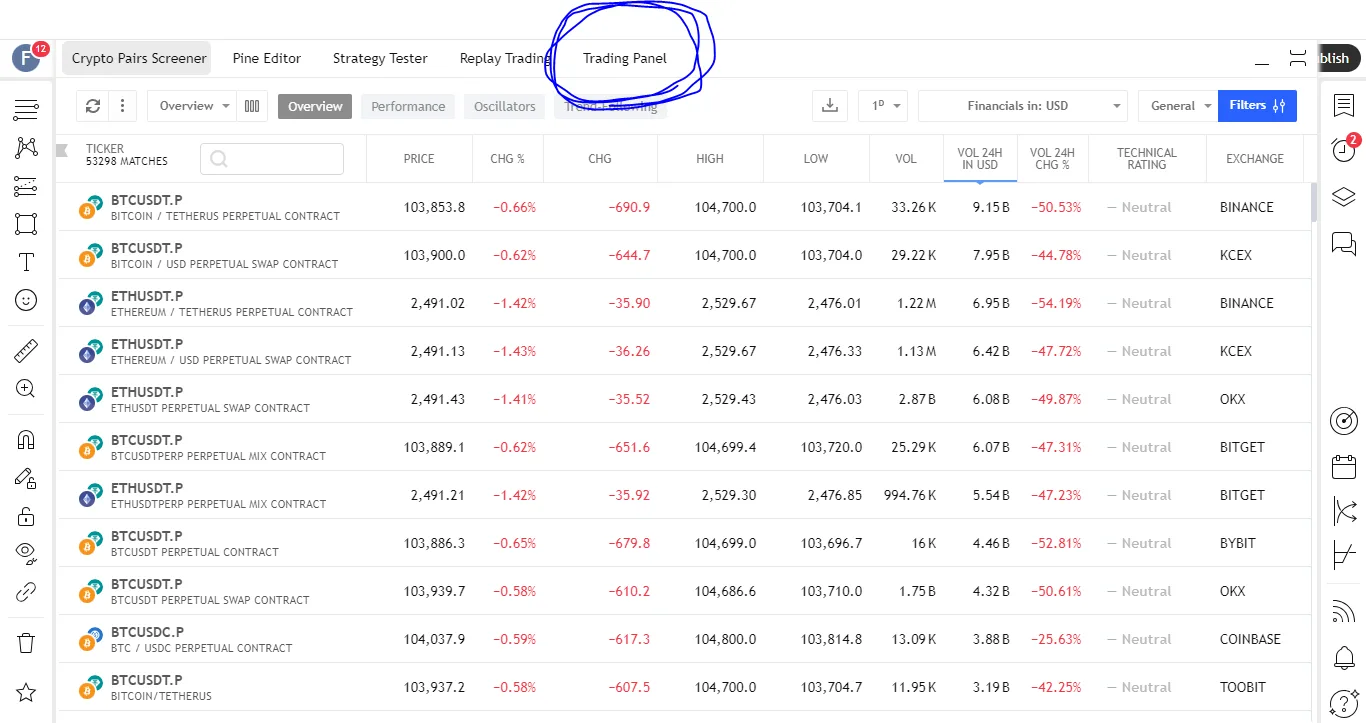Viewport: 1366px width, 723px height.
Task: Open BTCUSDT.P row on BINANCE
Action: (x=681, y=207)
